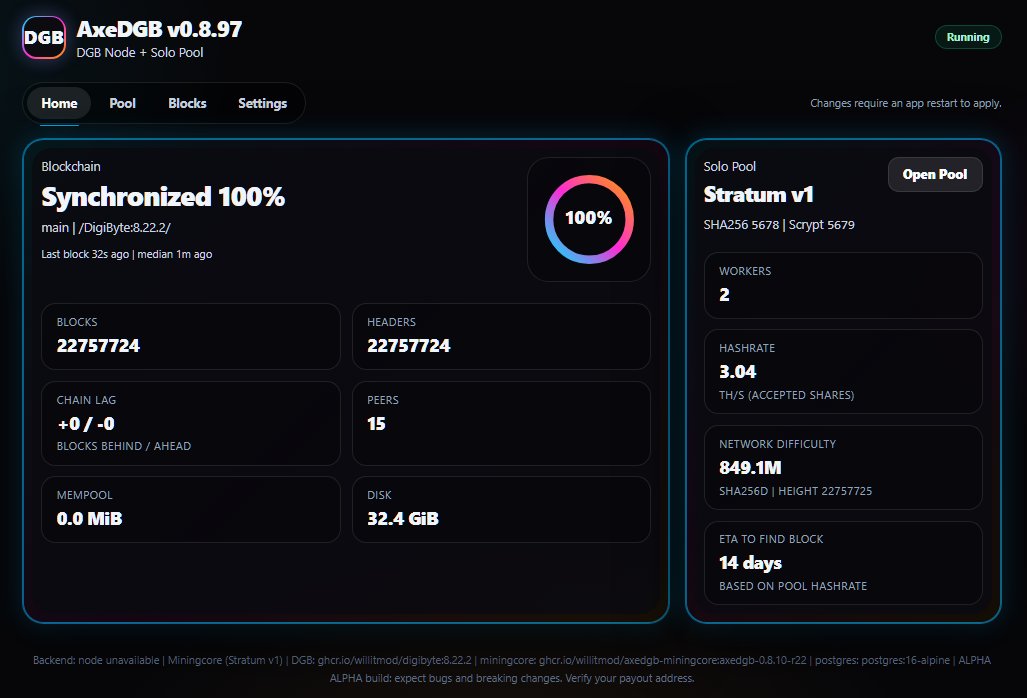Click the DISK value 32.4 GiB

[403, 519]
